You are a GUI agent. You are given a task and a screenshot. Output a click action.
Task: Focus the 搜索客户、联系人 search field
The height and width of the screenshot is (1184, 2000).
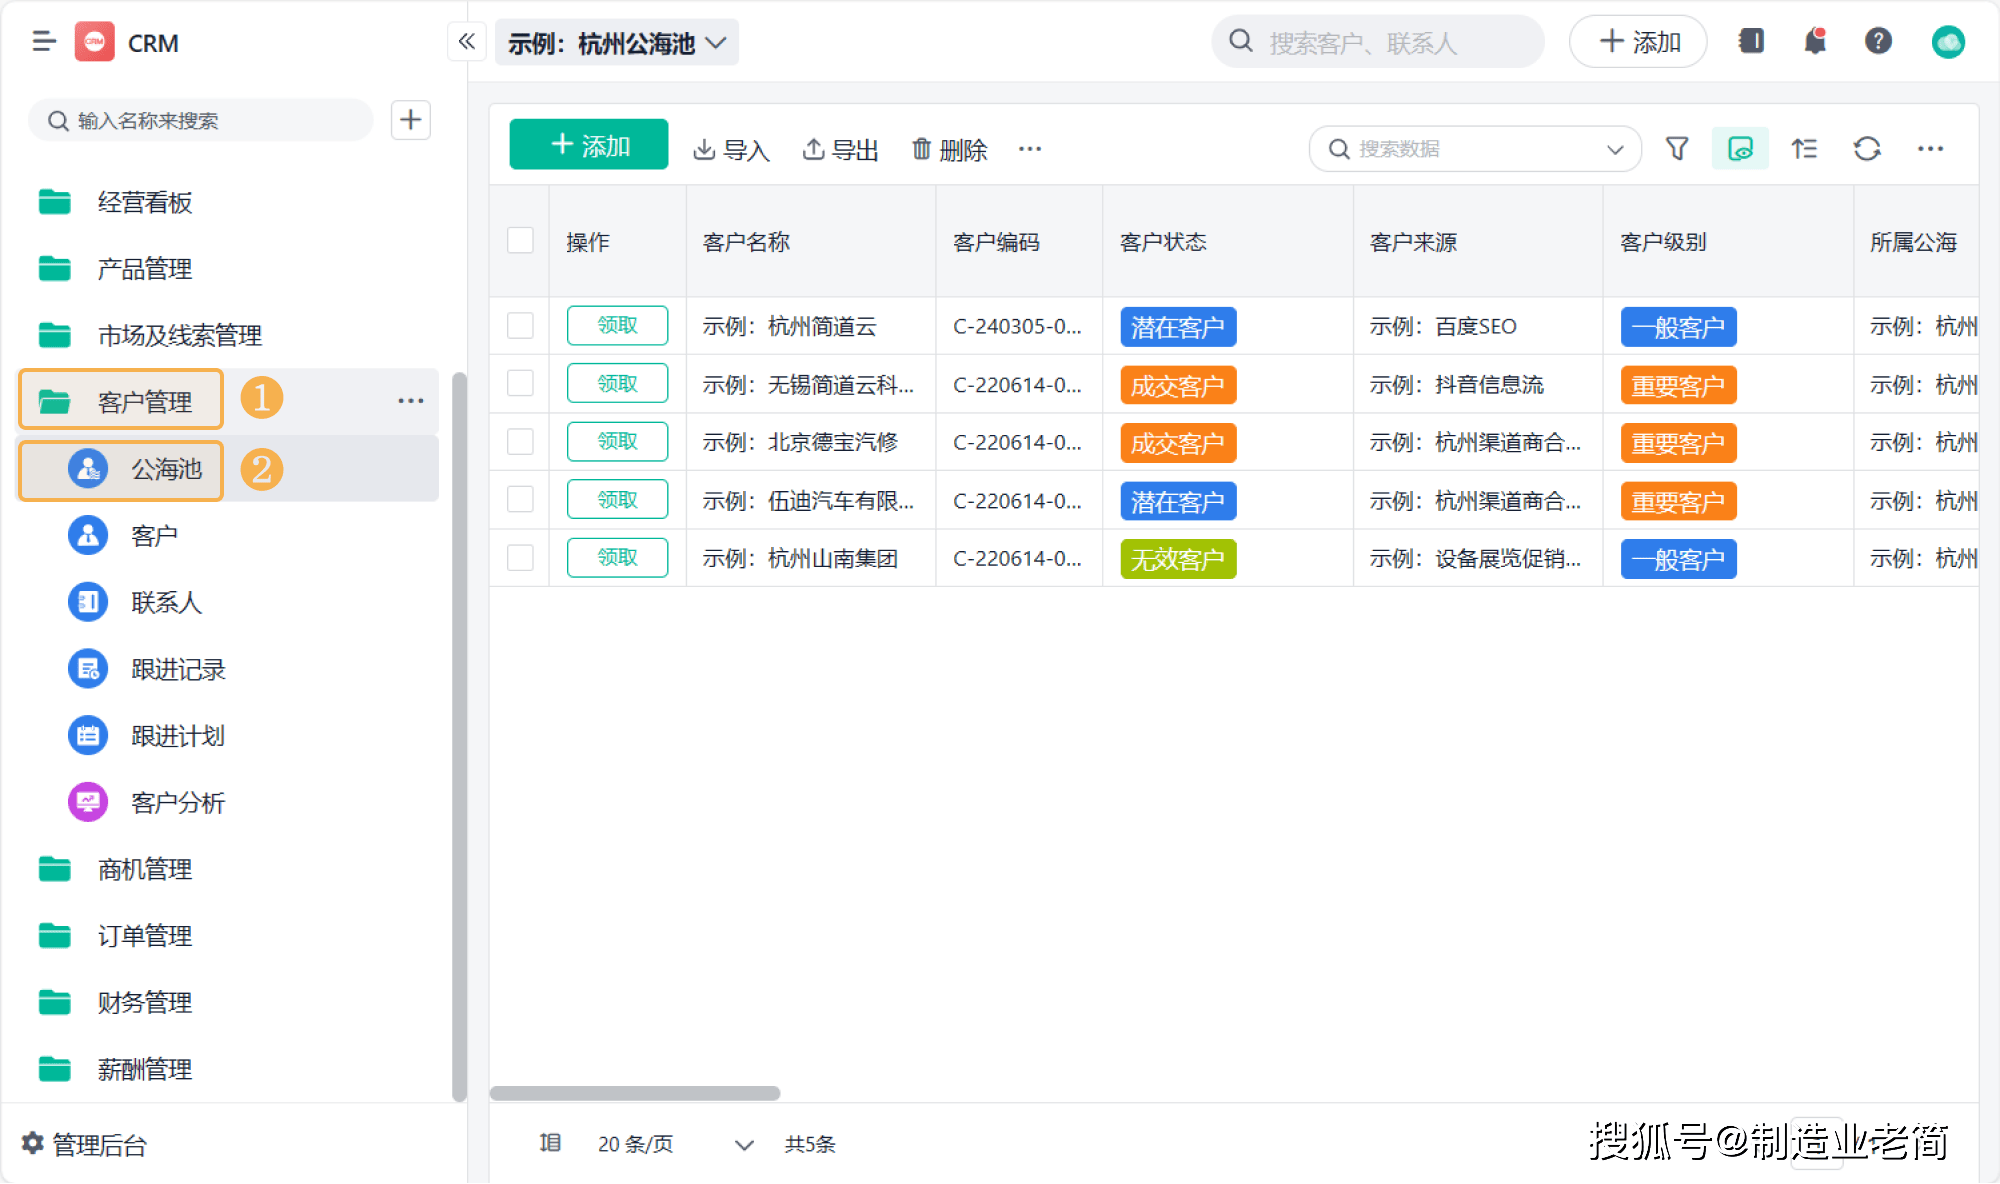point(1378,42)
